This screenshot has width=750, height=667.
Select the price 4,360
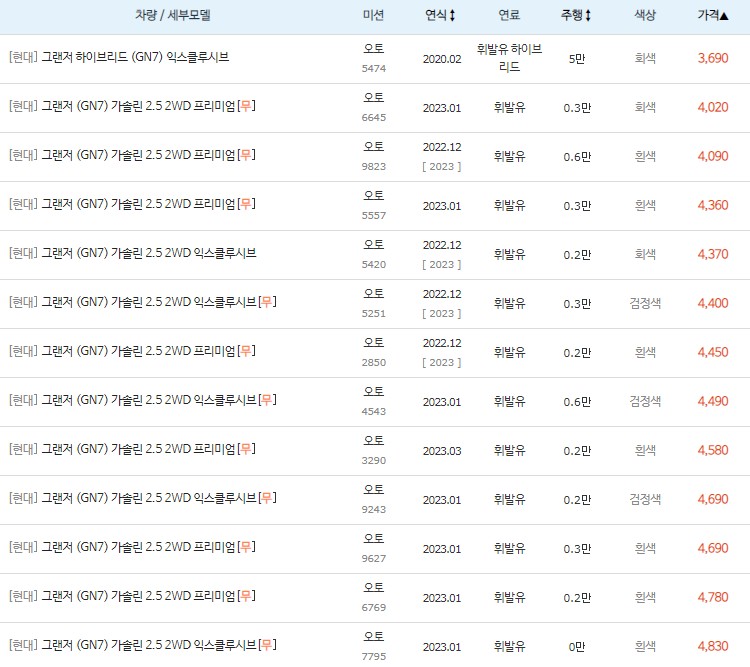(x=713, y=205)
